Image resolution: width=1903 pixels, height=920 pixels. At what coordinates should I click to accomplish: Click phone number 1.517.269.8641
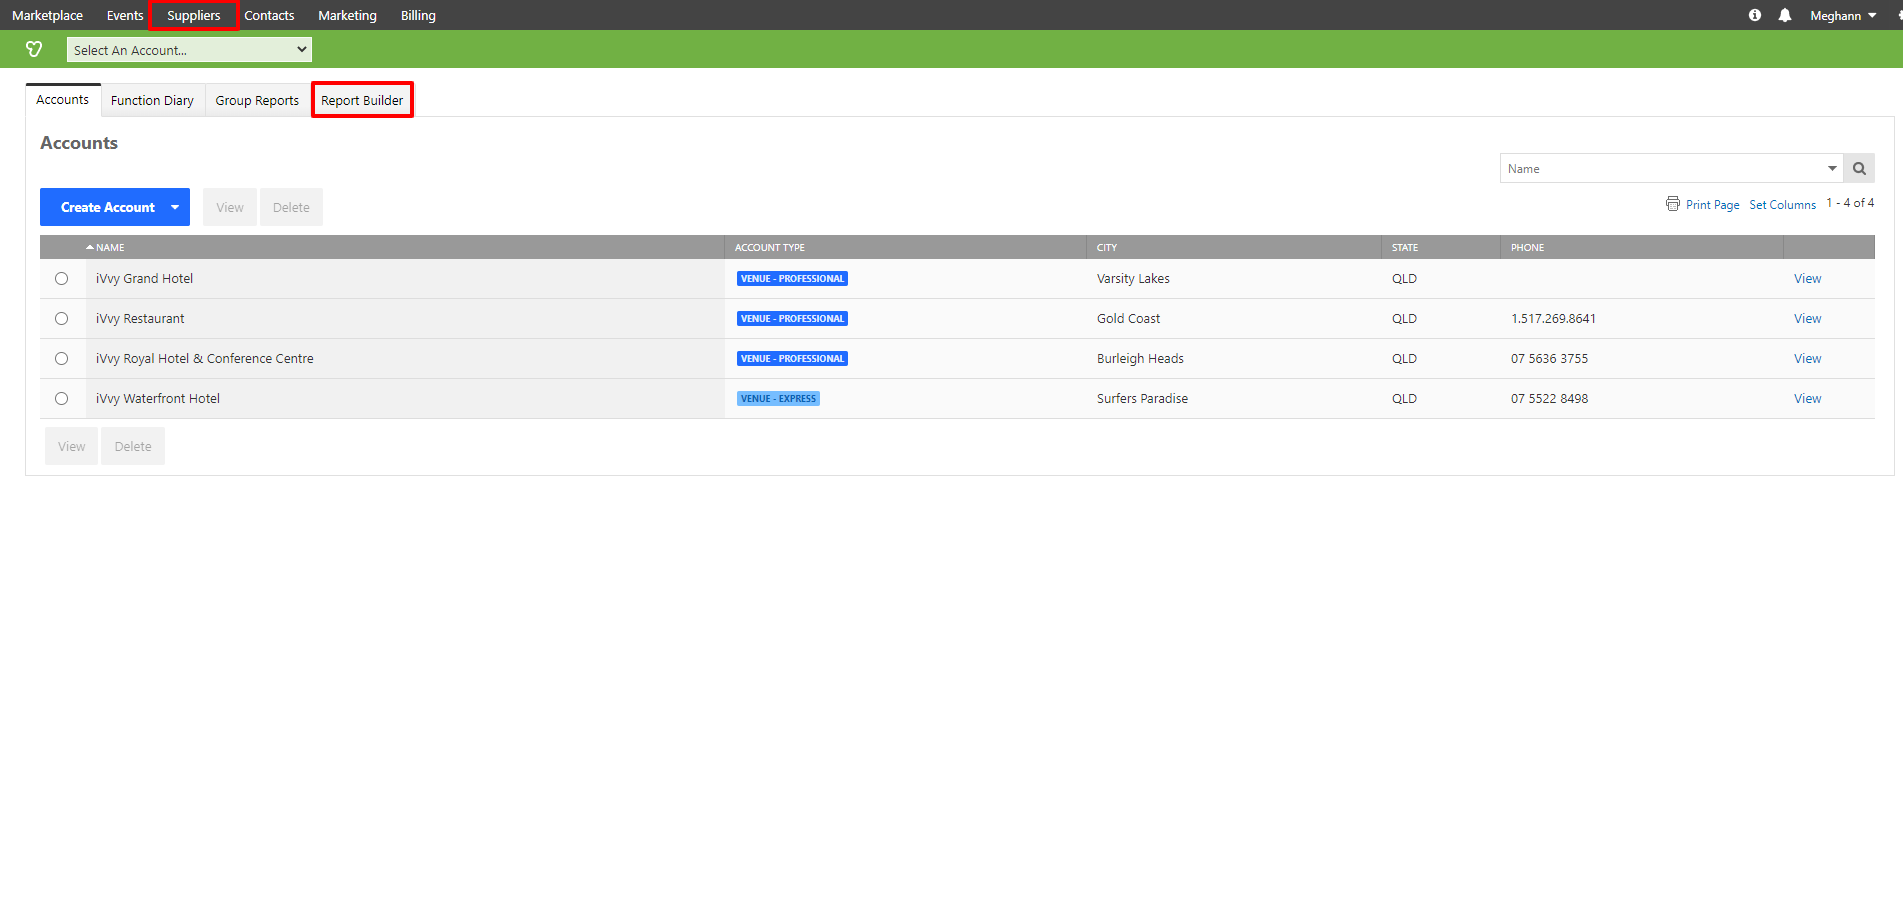coord(1553,319)
